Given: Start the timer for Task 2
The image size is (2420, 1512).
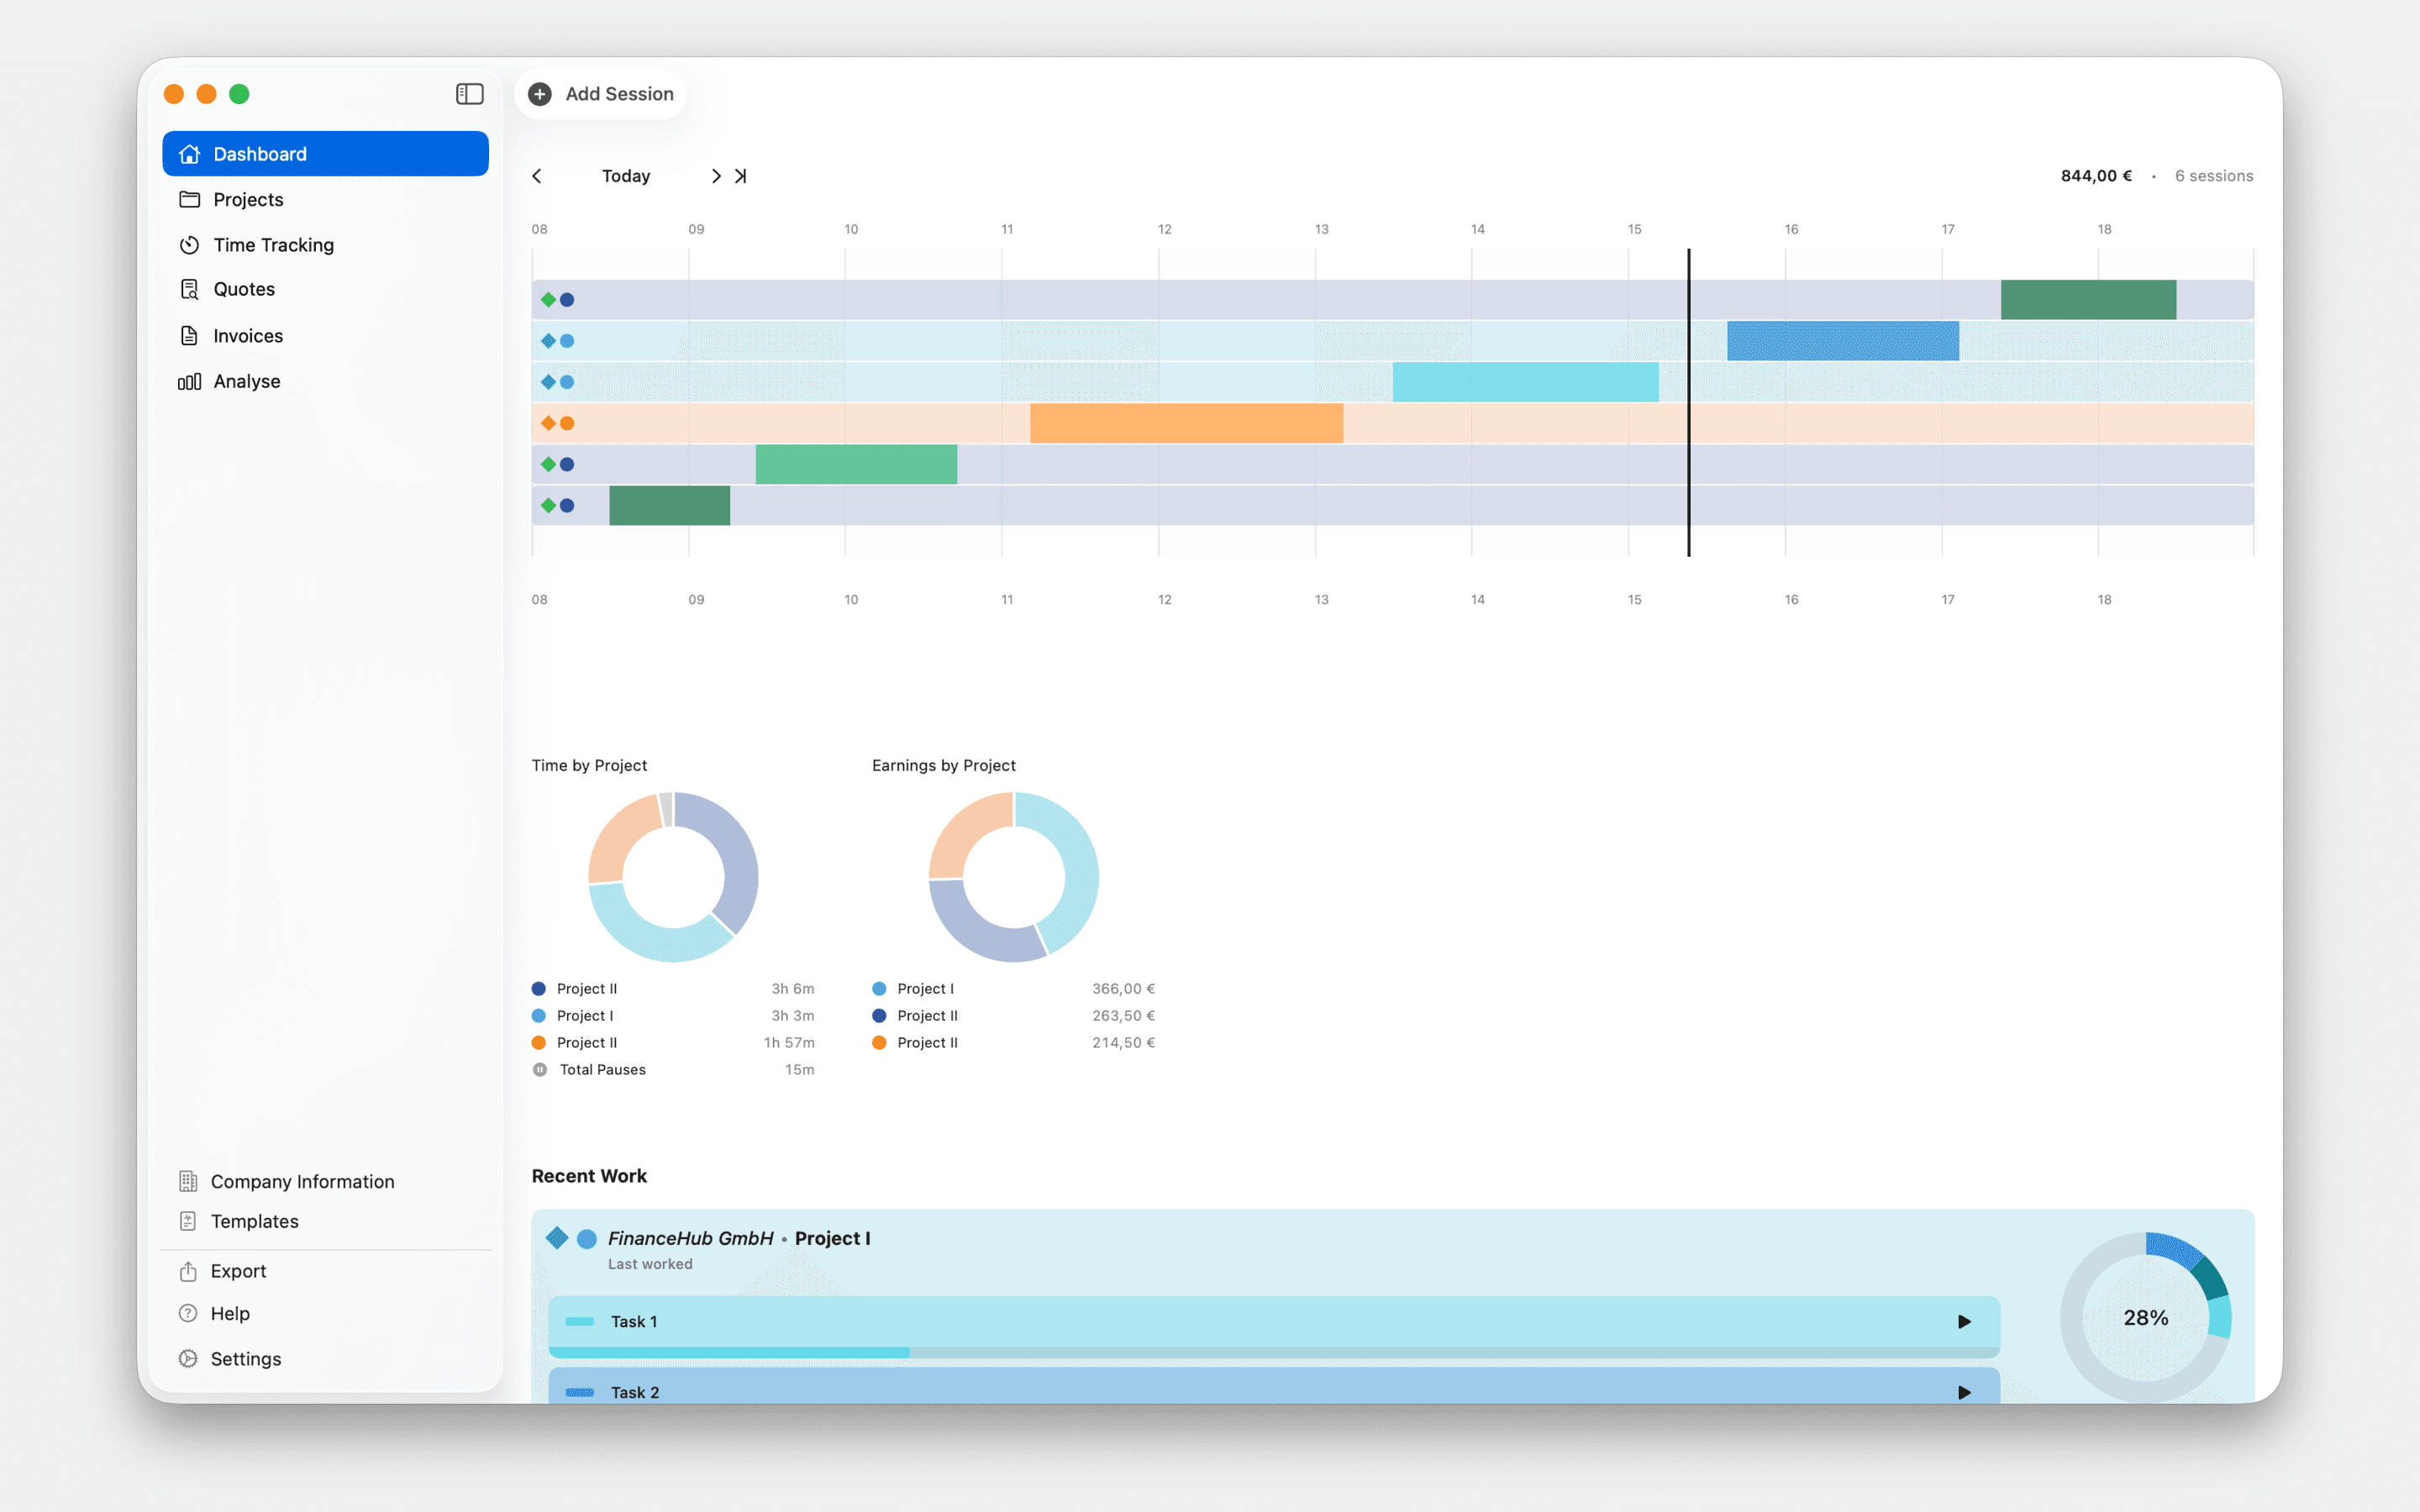Looking at the screenshot, I should [x=1963, y=1391].
